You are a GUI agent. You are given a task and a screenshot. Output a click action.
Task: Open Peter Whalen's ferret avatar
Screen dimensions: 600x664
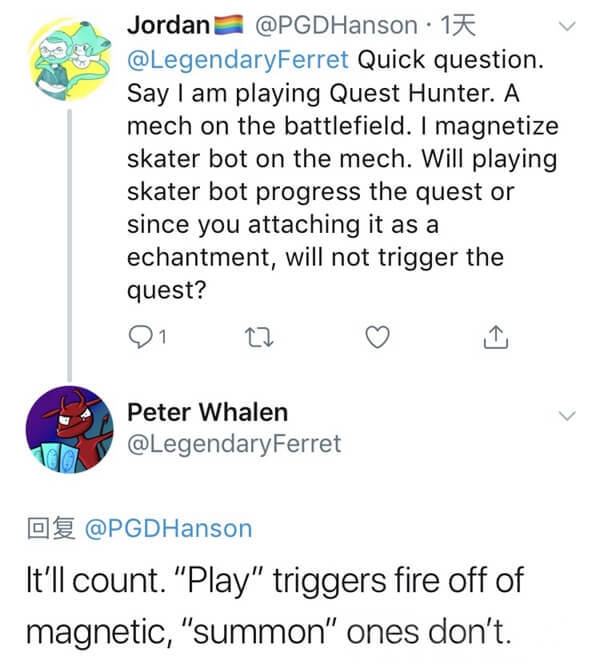pyautogui.click(x=67, y=430)
